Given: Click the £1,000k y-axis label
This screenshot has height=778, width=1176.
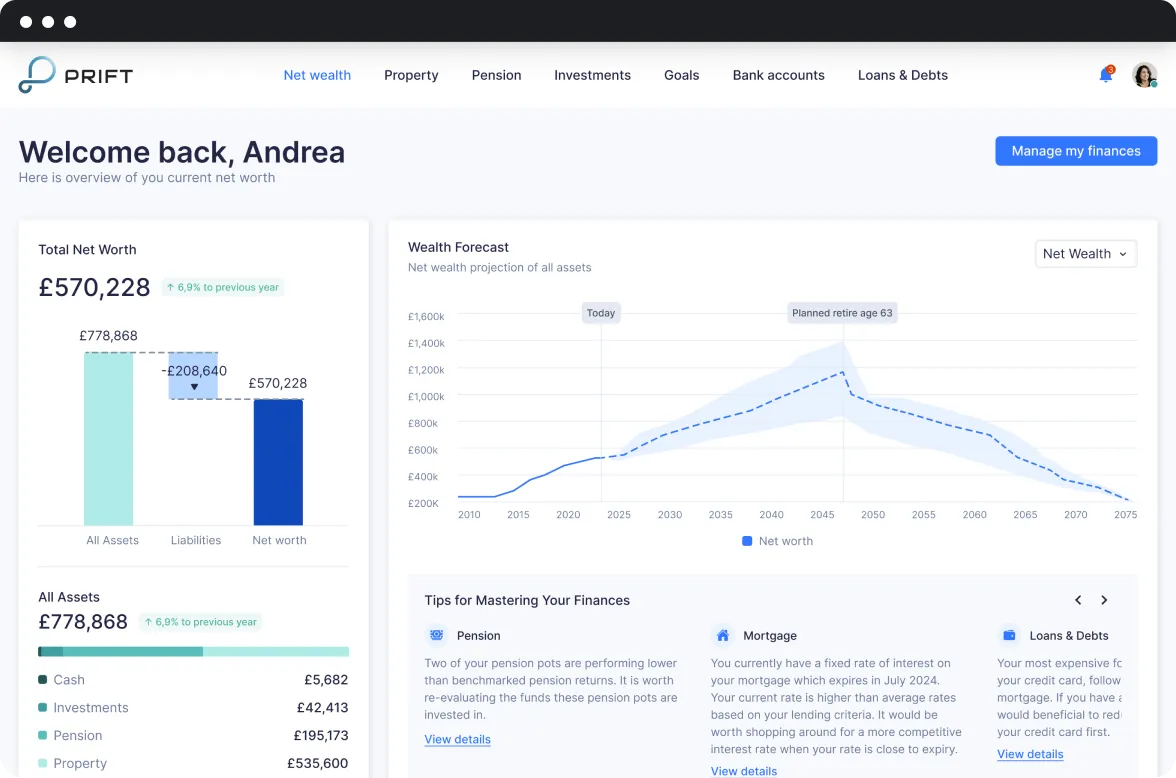Looking at the screenshot, I should click(426, 396).
